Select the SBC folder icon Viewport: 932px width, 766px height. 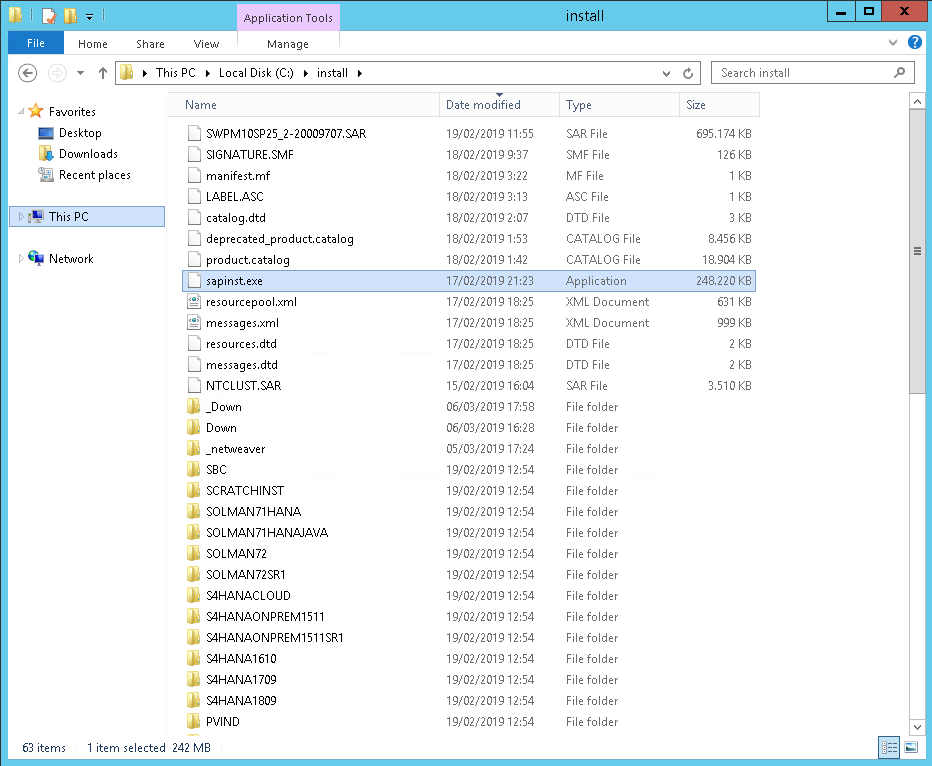coord(194,469)
